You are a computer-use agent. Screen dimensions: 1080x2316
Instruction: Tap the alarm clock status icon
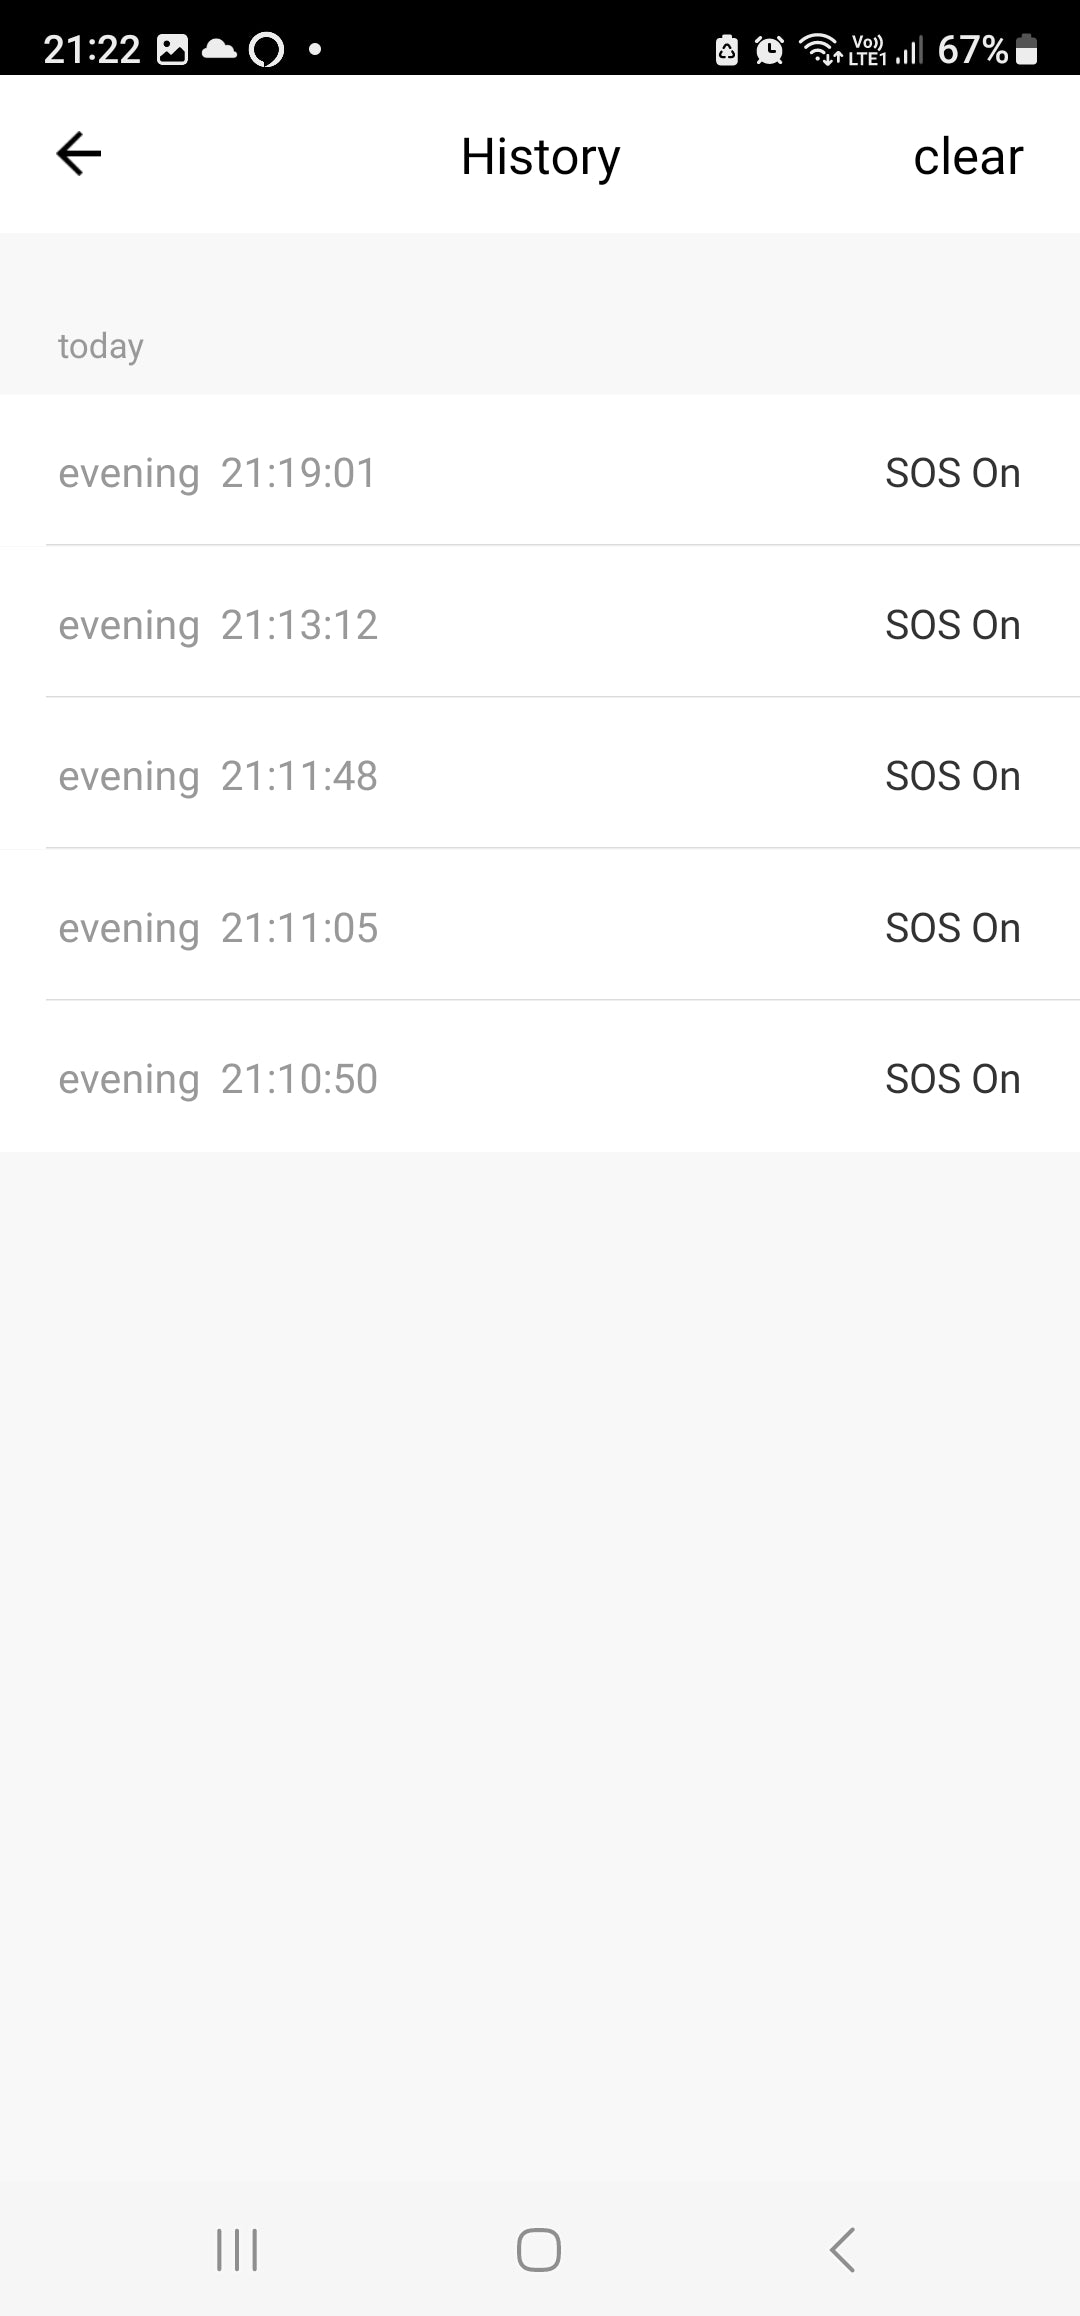[769, 49]
